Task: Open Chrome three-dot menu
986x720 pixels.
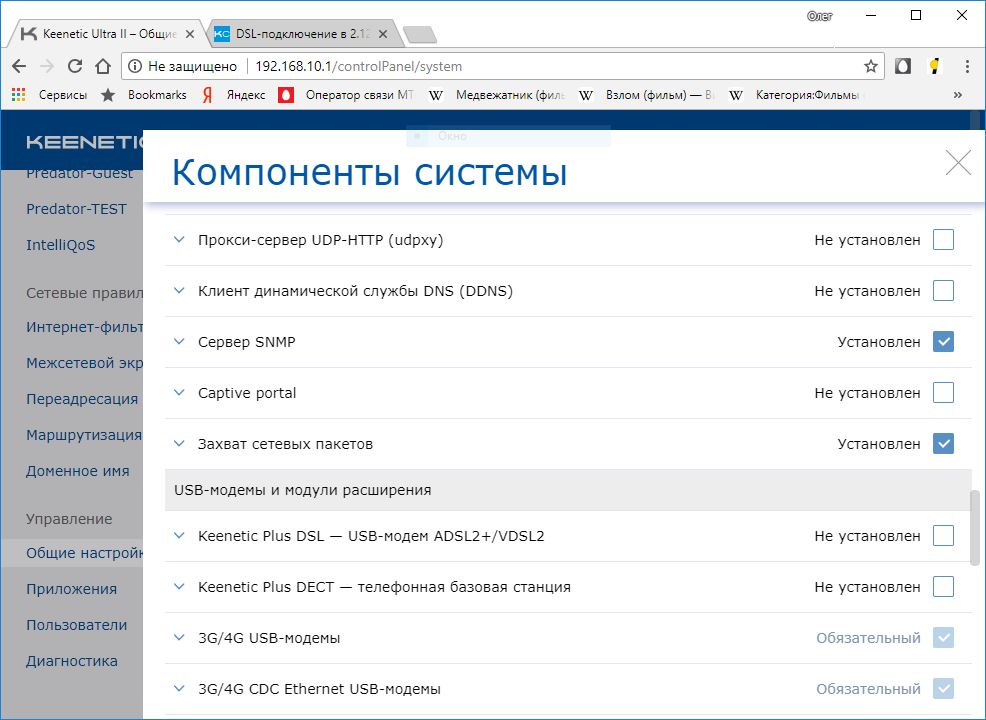Action: [x=967, y=66]
